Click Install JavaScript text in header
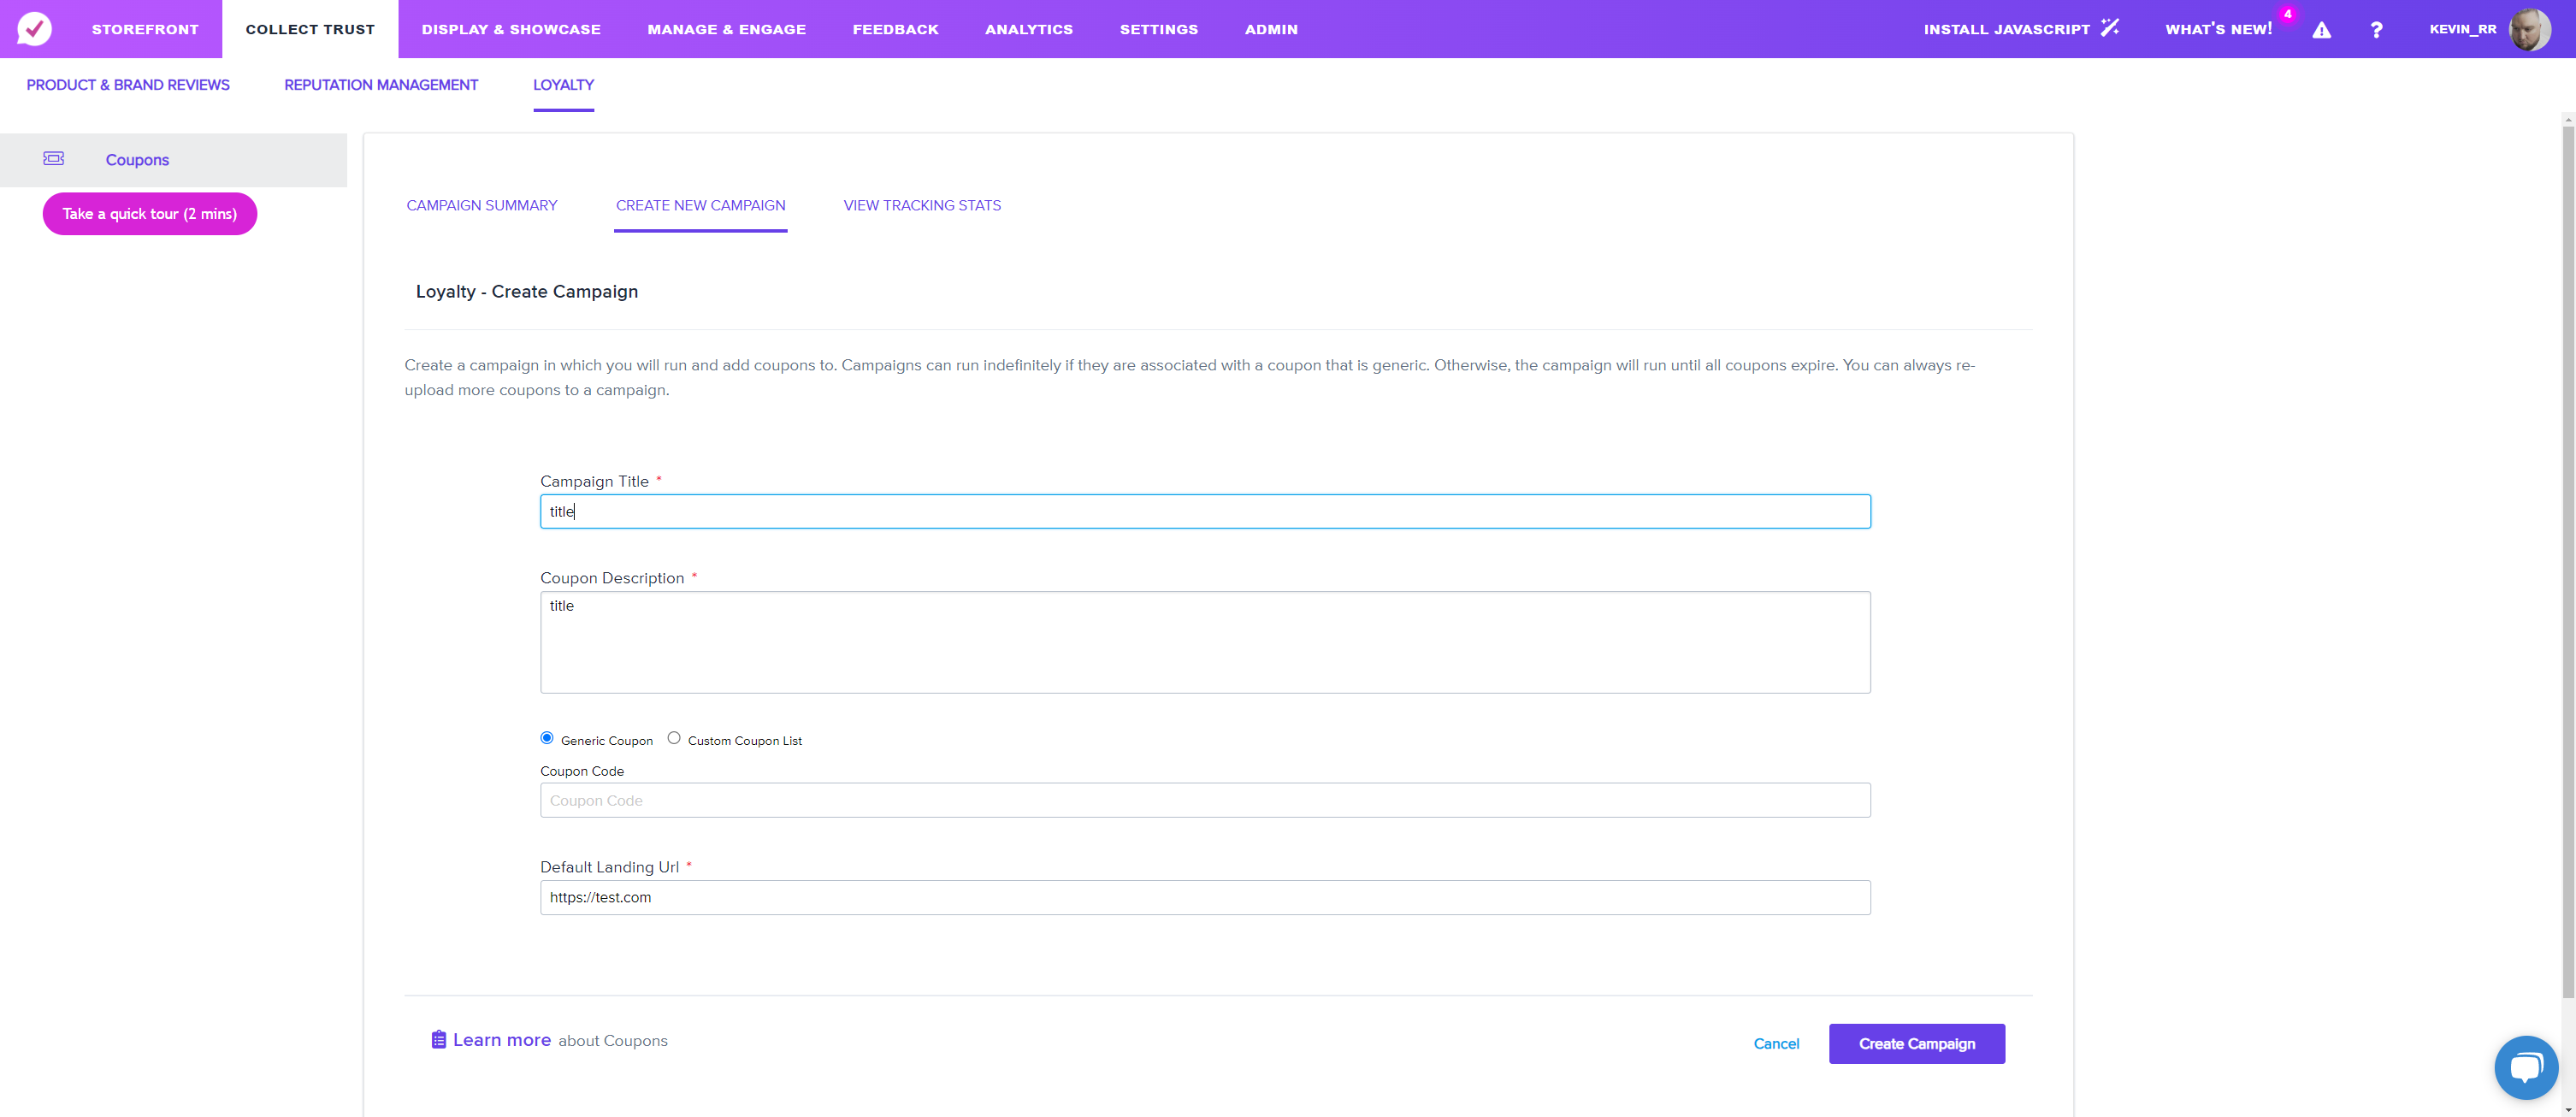The height and width of the screenshot is (1117, 2576). [x=2007, y=29]
